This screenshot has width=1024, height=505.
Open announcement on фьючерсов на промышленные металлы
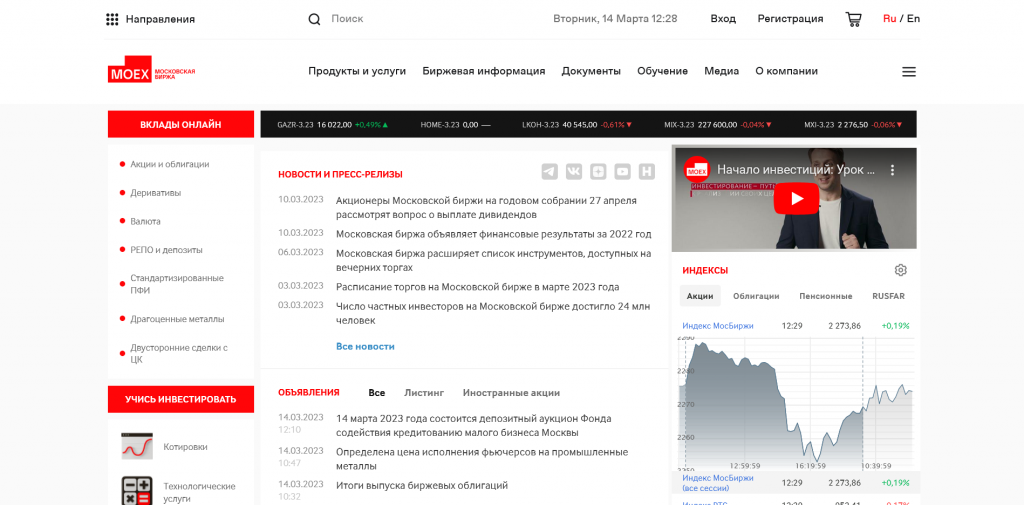pos(482,459)
